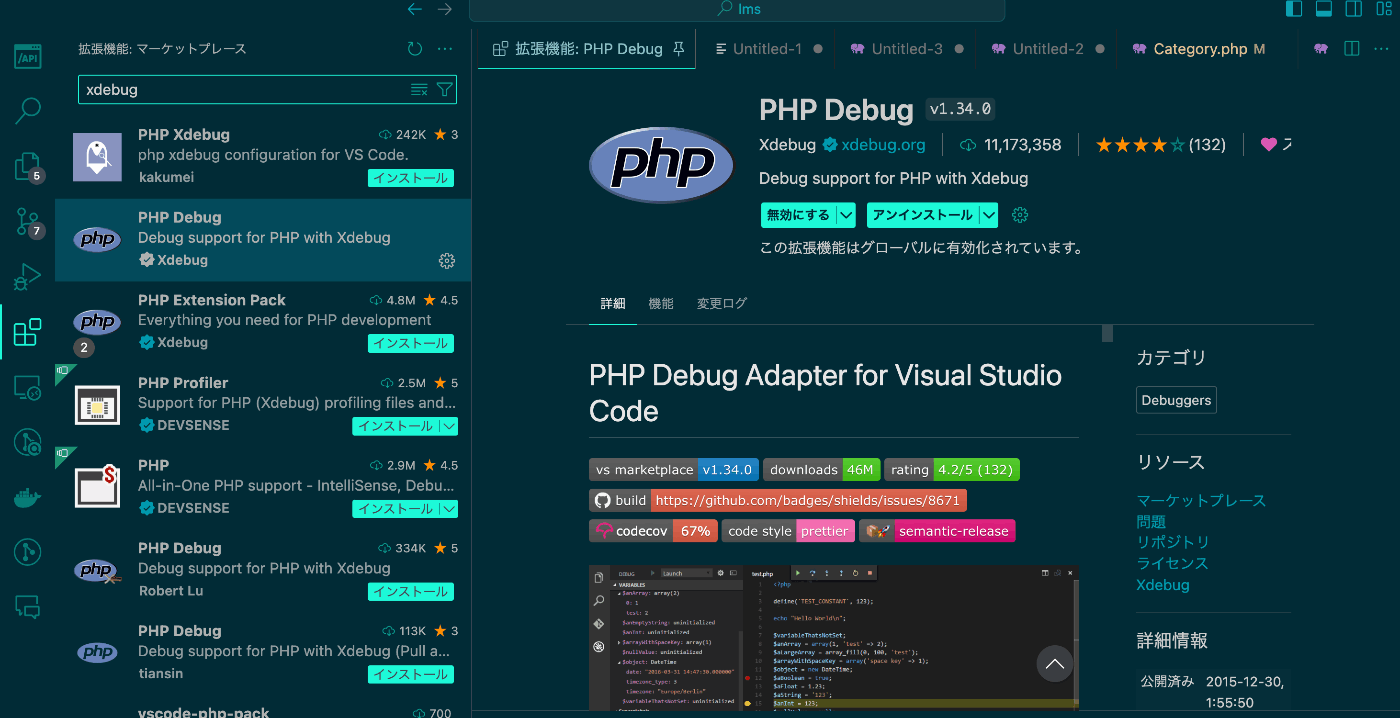Open the Git graph icon above chat icon

pos(28,551)
